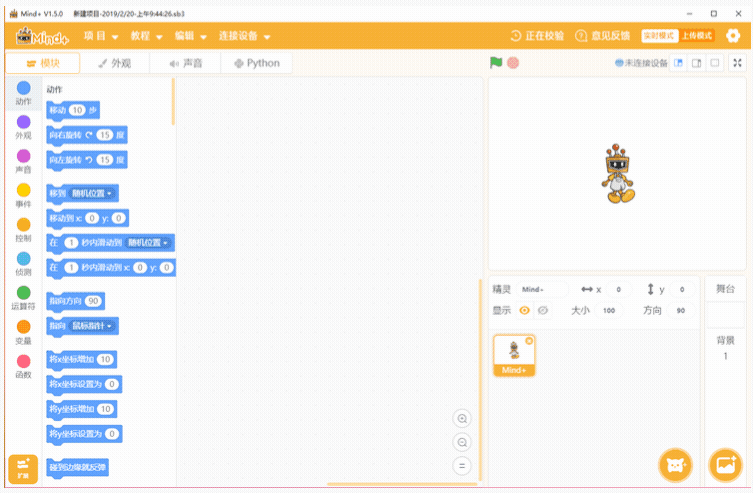Edit the sprite x coordinate field
The image size is (753, 493).
(x=619, y=289)
